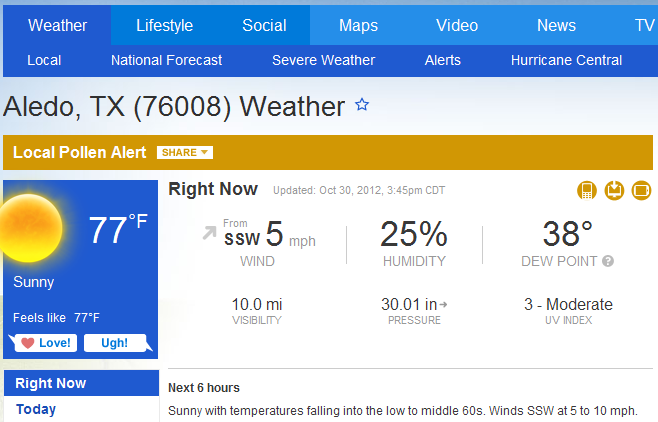Click the large sun weather icon
This screenshot has height=422, width=658.
pyautogui.click(x=29, y=228)
